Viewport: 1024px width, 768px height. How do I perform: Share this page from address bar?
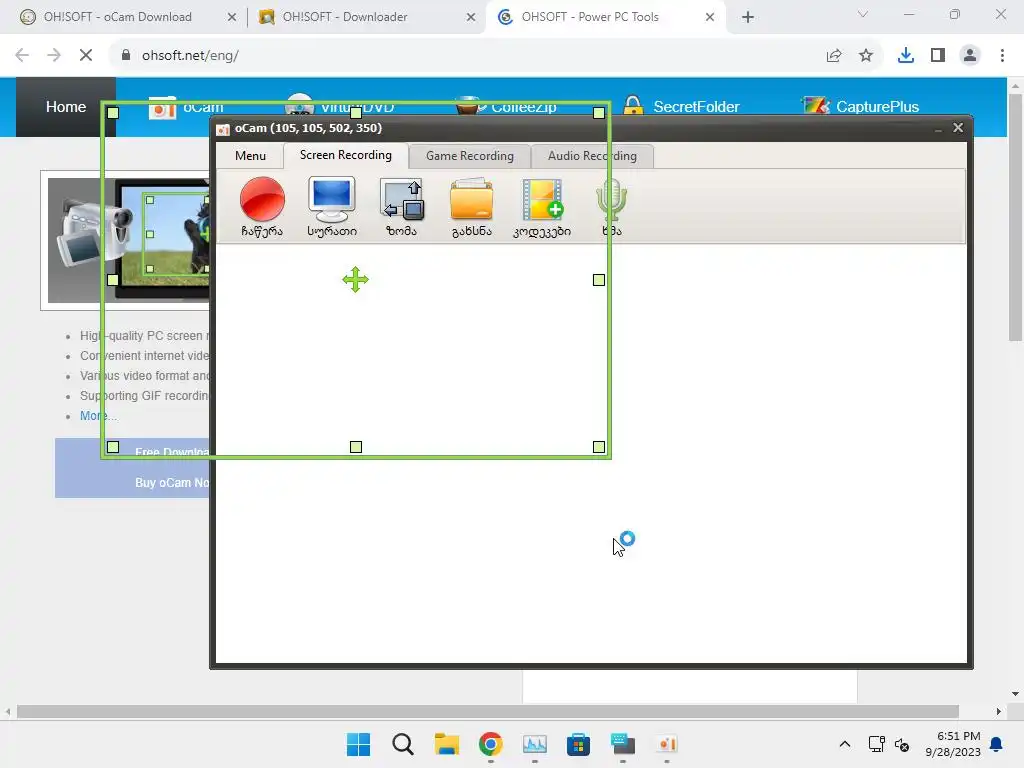[834, 56]
